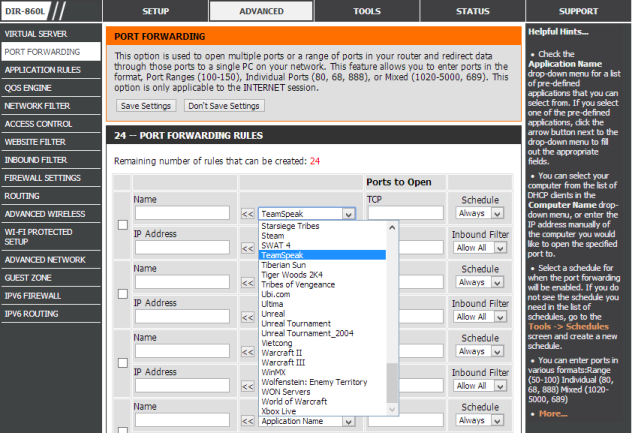This screenshot has height=433, width=632.
Task: Click << button beside first IP Address
Action: coord(247,248)
